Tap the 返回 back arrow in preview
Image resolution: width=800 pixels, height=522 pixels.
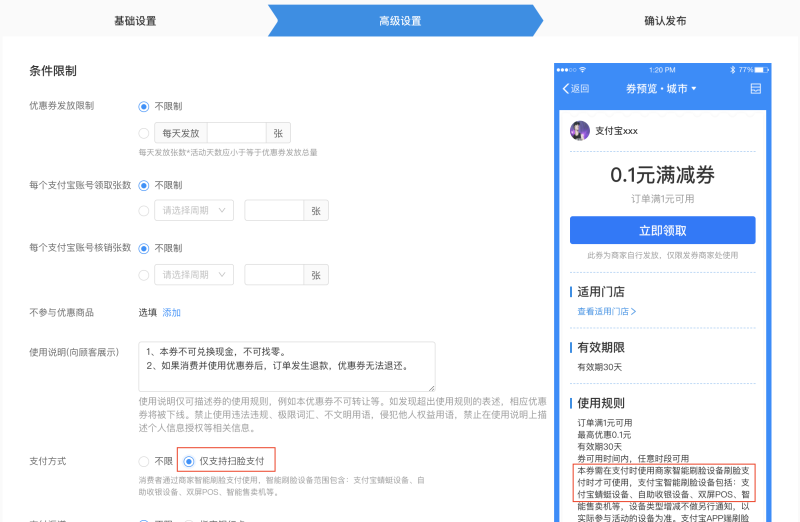click(x=576, y=89)
